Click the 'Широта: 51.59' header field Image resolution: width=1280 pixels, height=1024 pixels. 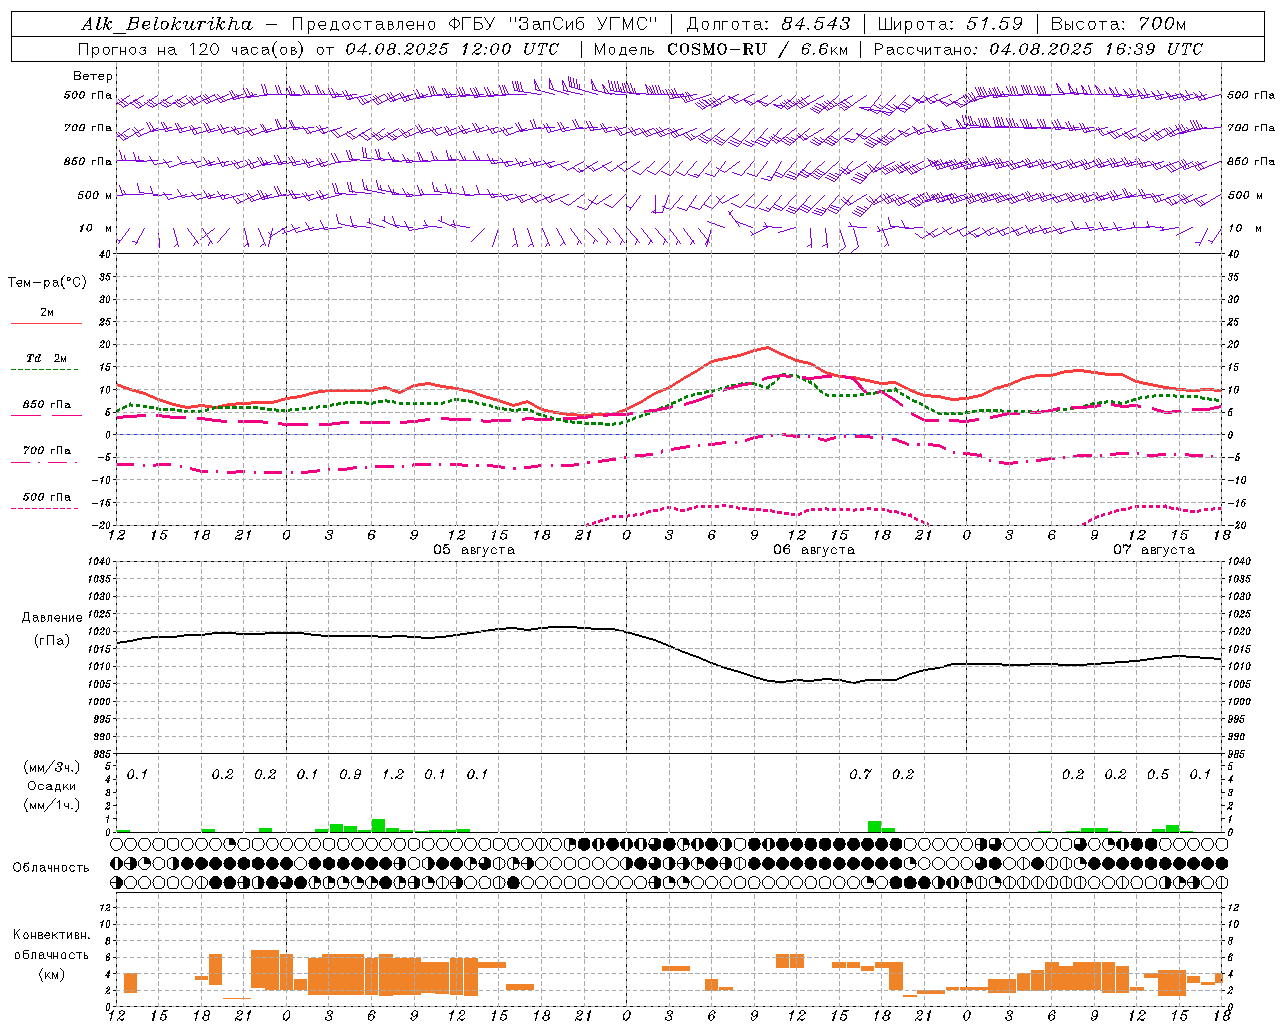pyautogui.click(x=950, y=24)
